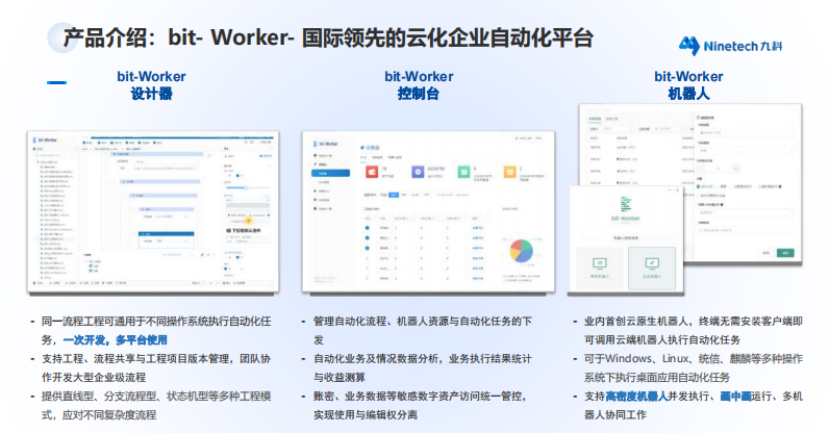The height and width of the screenshot is (434, 831).
Task: Switch to the first underlined tab in robot window
Action: click(x=595, y=119)
